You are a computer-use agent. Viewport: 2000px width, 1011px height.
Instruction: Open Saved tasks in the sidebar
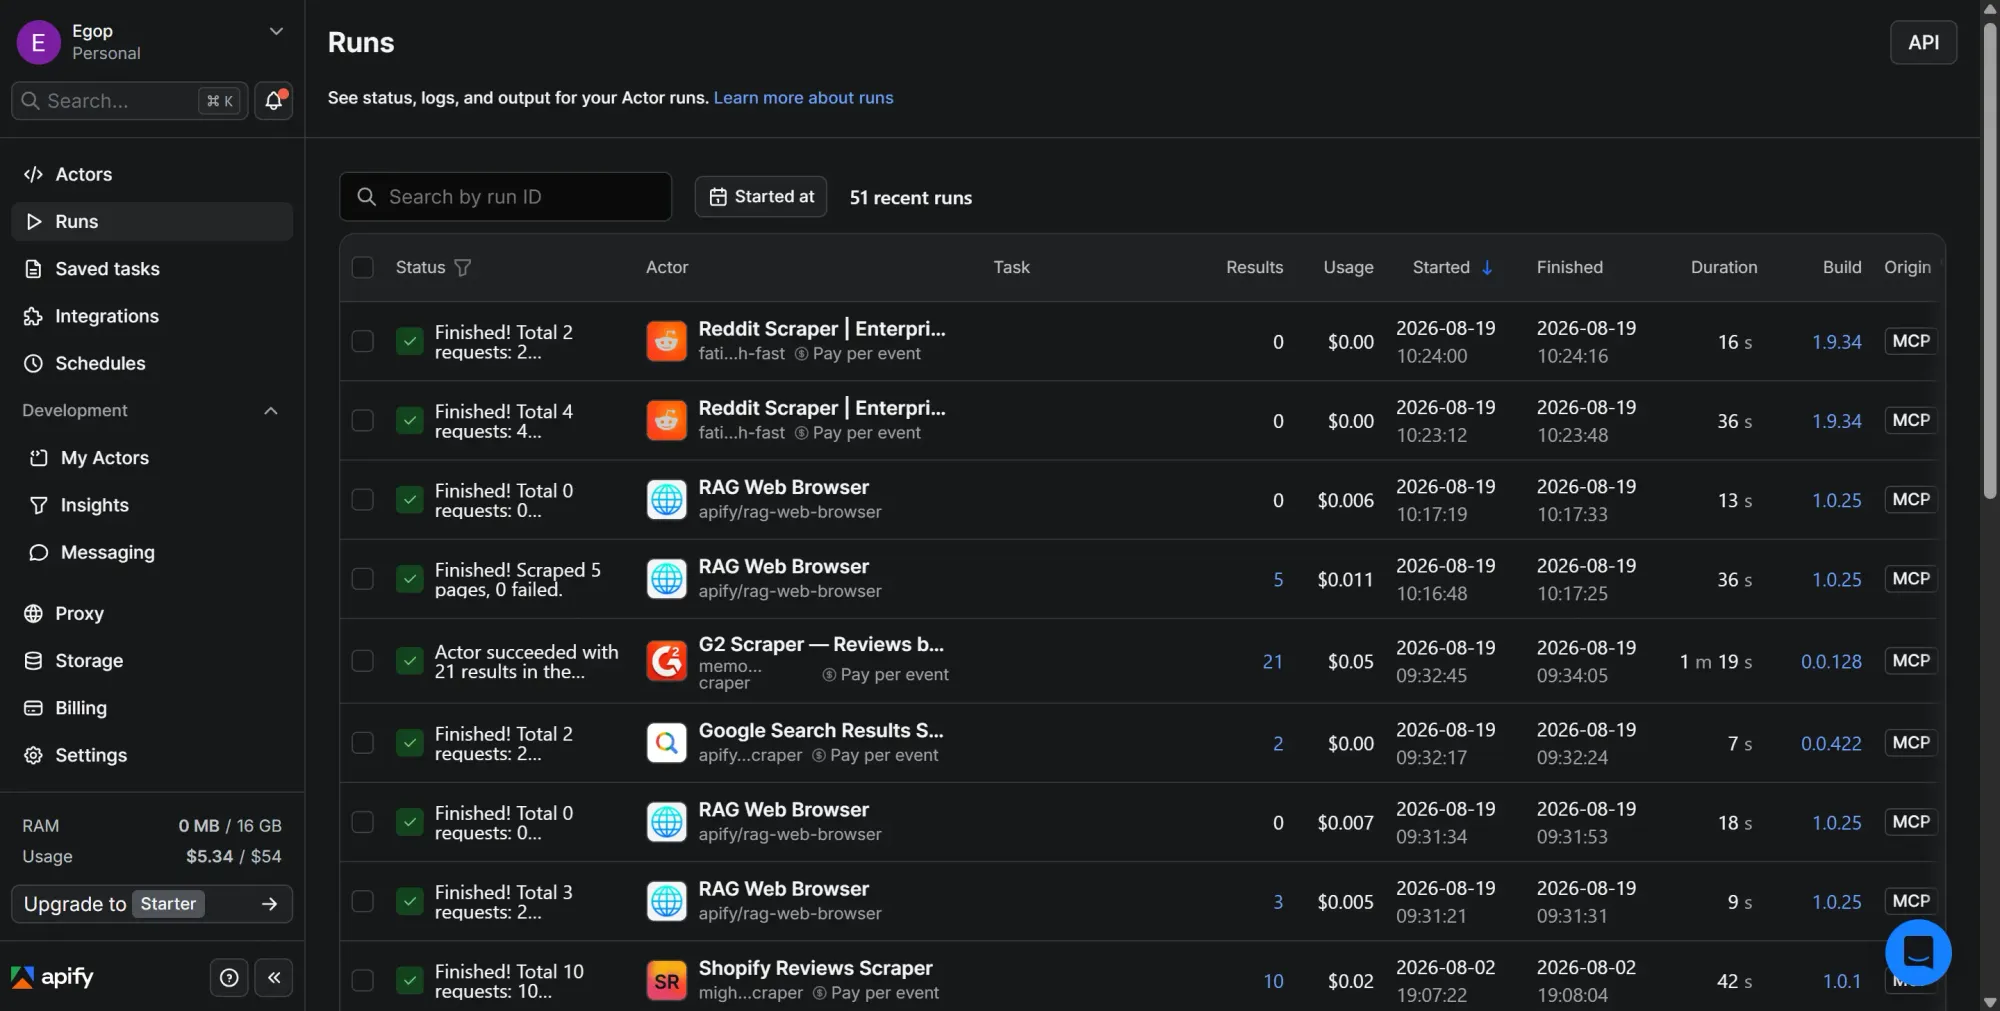(x=152, y=269)
